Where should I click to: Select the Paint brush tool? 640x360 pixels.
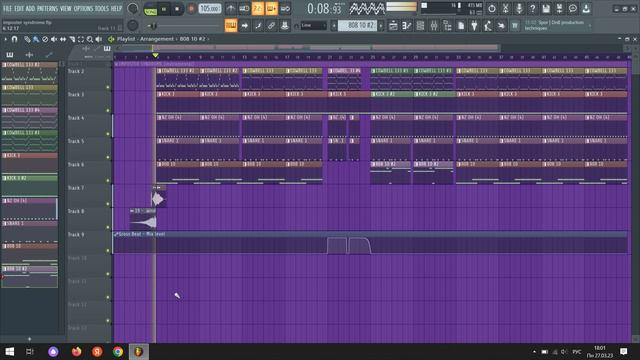click(x=36, y=39)
